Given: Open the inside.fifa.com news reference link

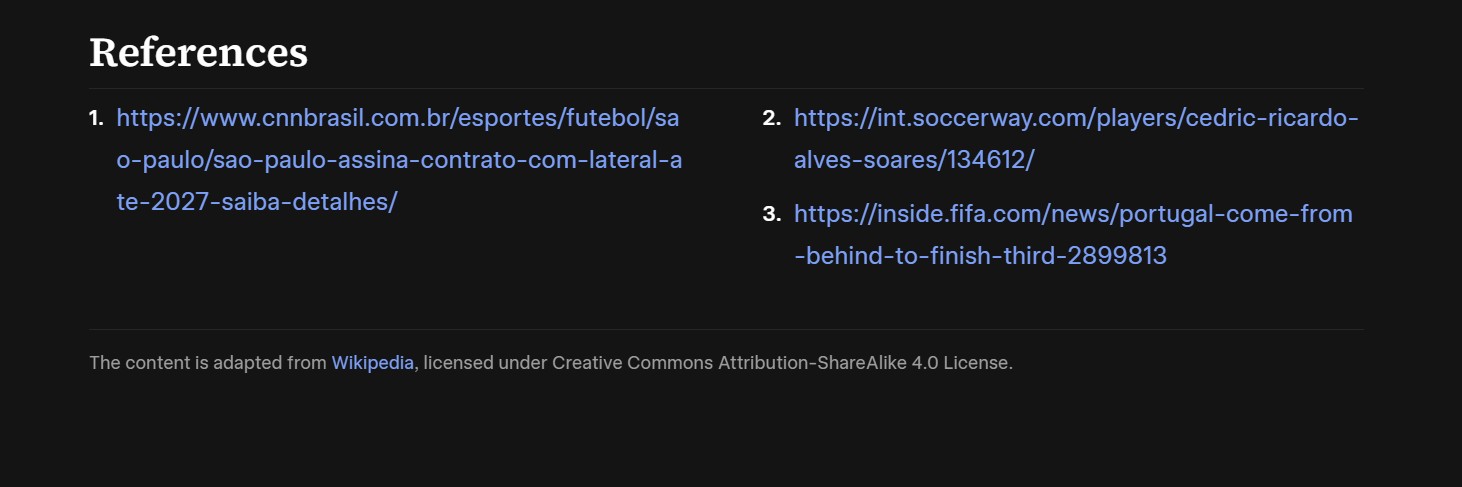Looking at the screenshot, I should 1072,214.
